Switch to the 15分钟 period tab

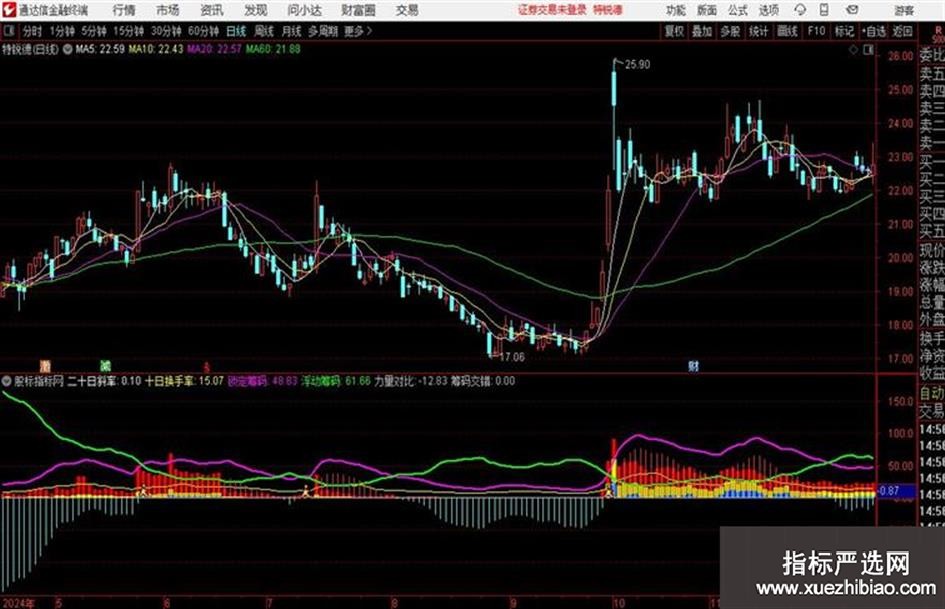(129, 31)
